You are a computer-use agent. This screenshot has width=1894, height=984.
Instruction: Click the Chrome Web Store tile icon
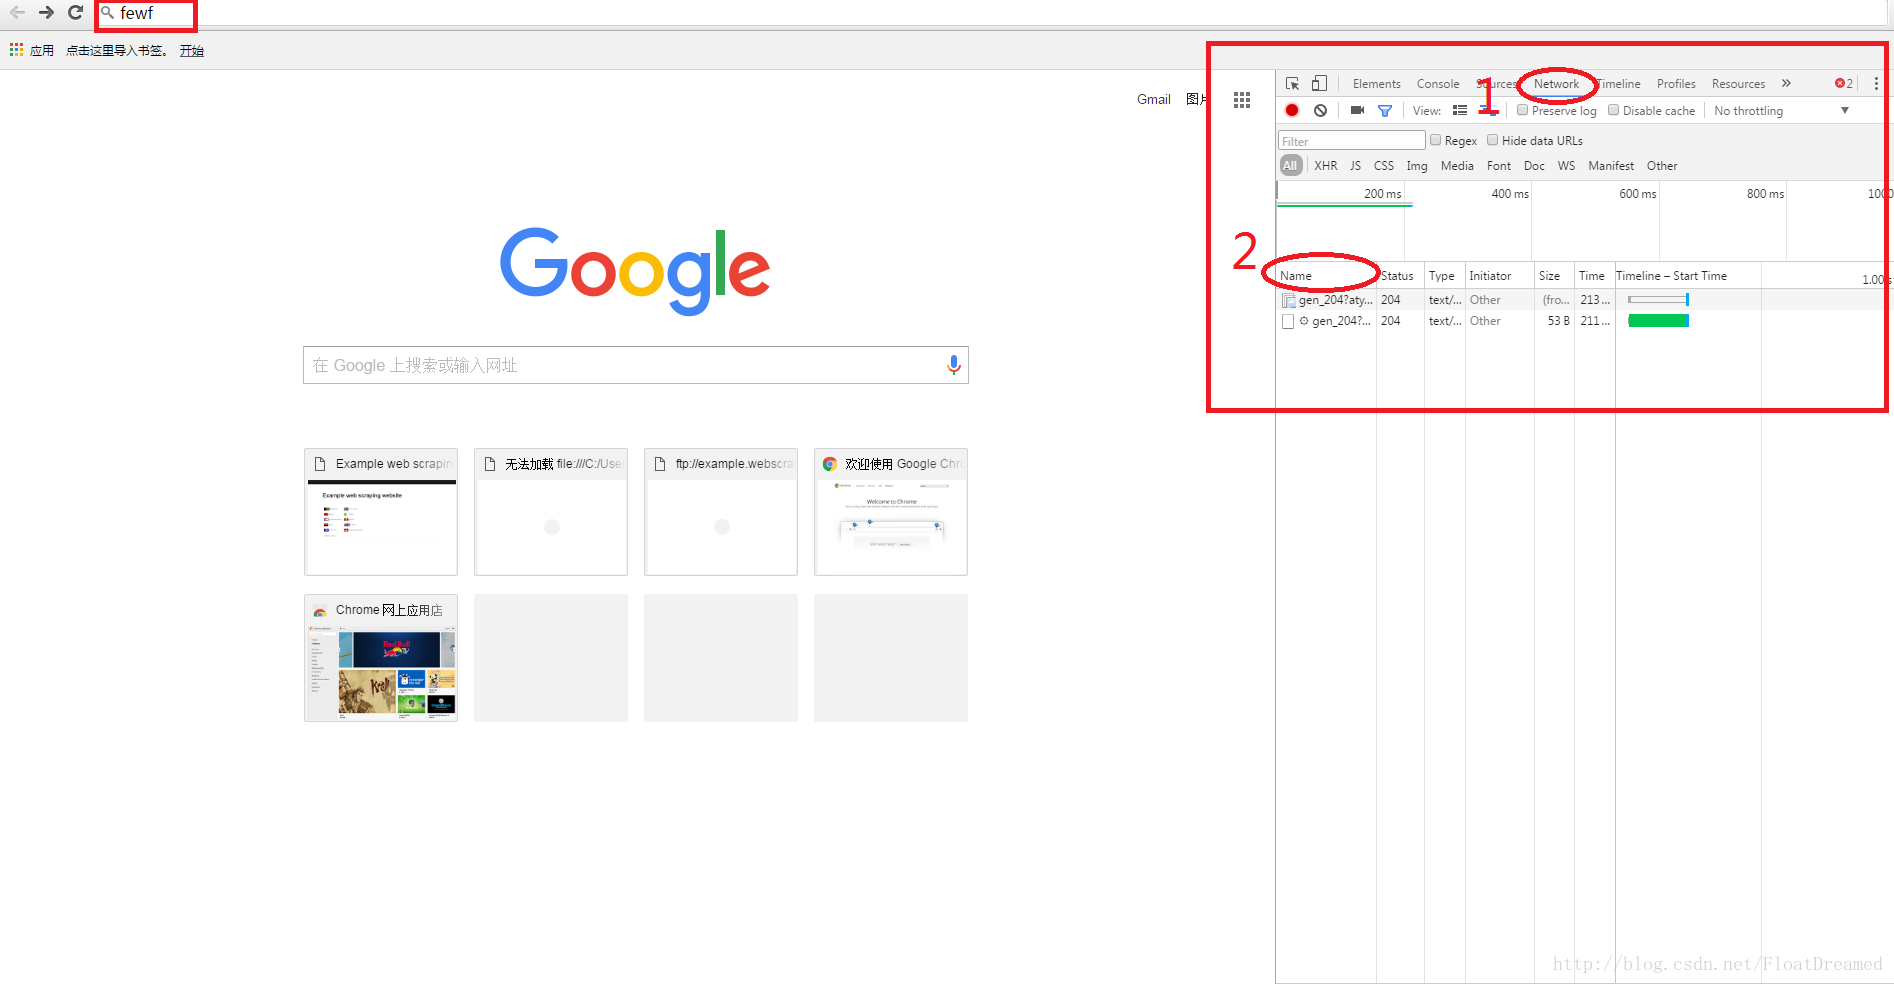[320, 611]
